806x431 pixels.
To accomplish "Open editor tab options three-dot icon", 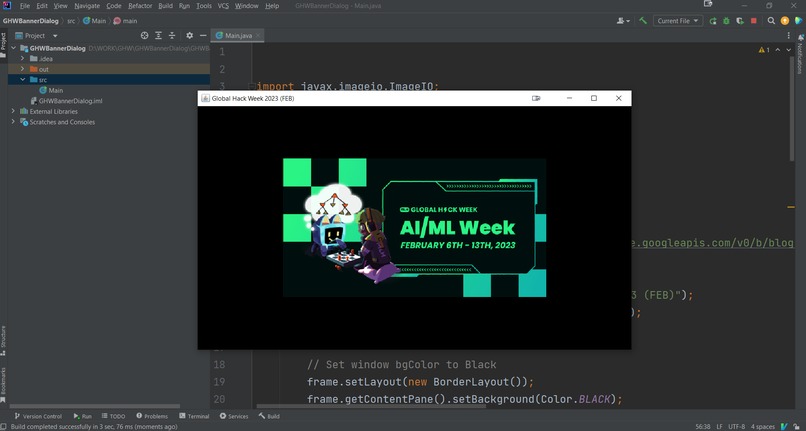I will pyautogui.click(x=789, y=35).
